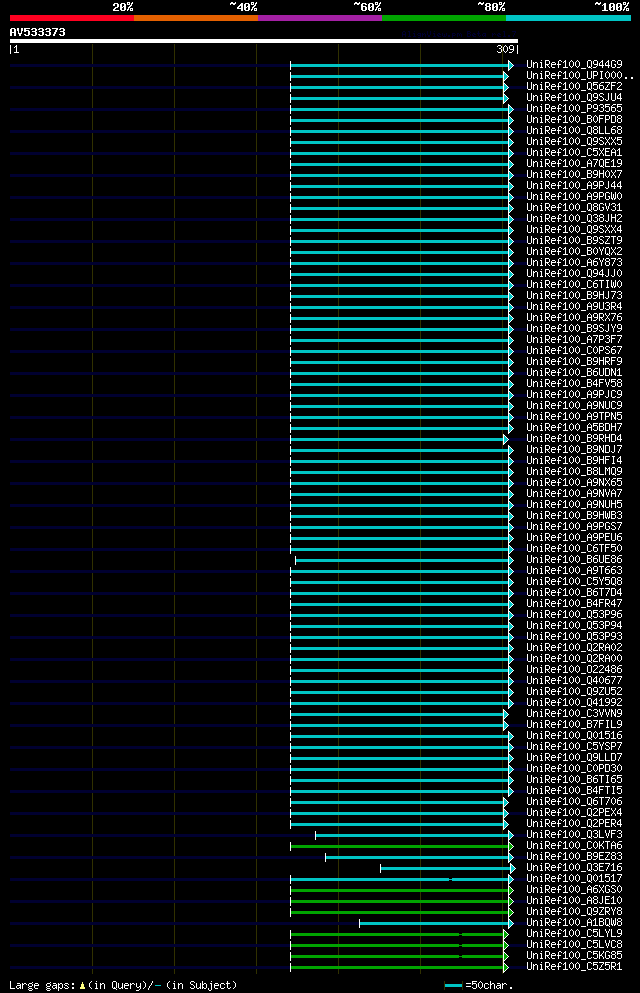The width and height of the screenshot is (640, 993).
Task: Open hit UniRef100_Q8LL68
Action: (x=574, y=130)
